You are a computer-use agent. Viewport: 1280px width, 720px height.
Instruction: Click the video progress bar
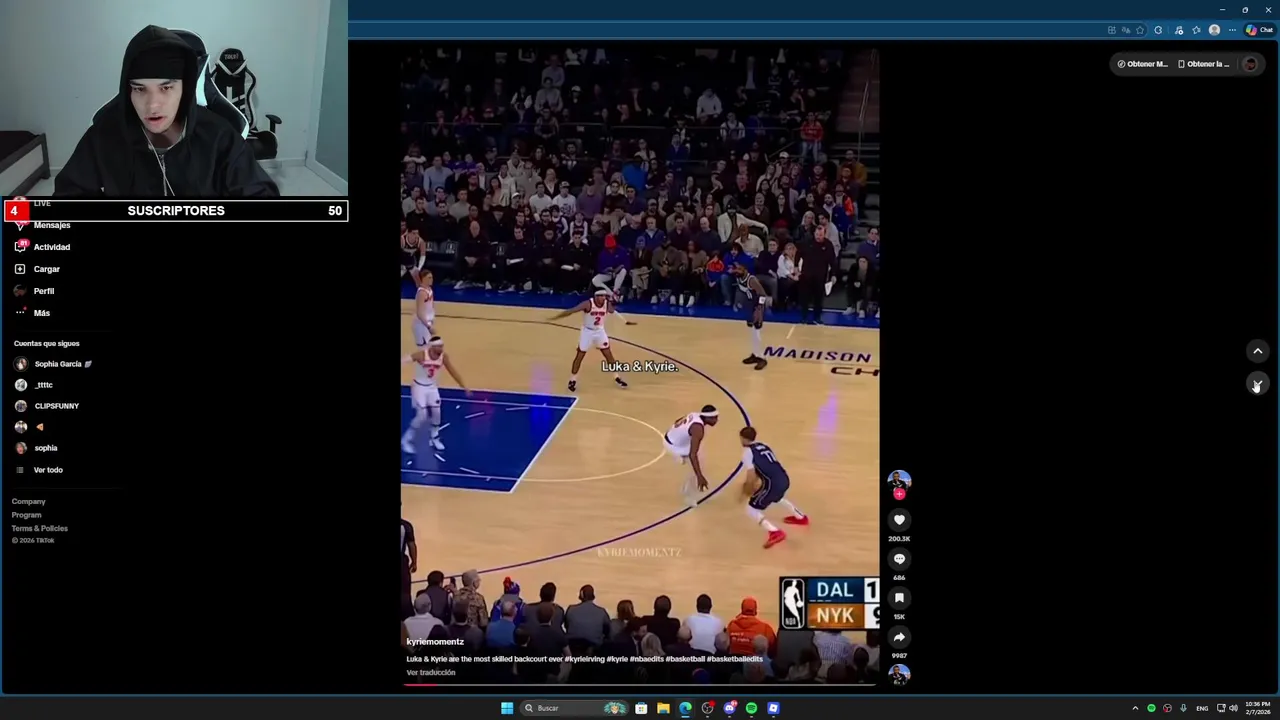640,685
